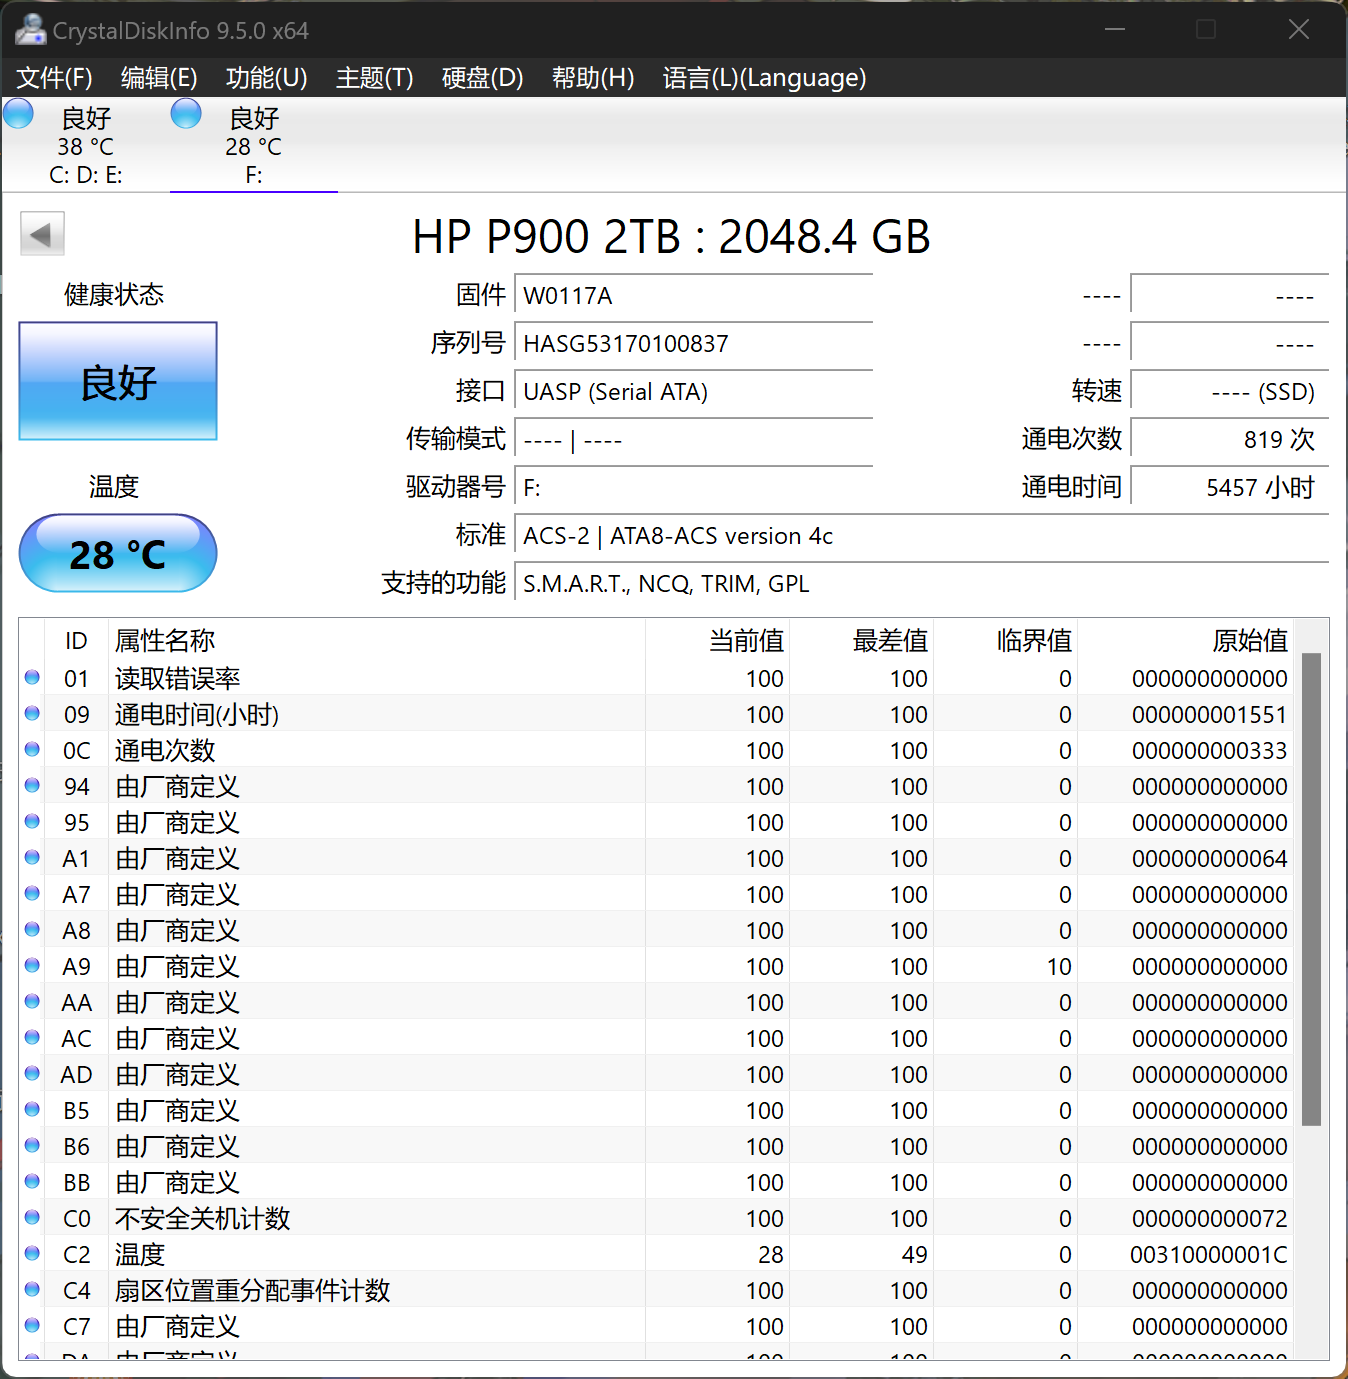Switch to the F: drive tab

(253, 145)
